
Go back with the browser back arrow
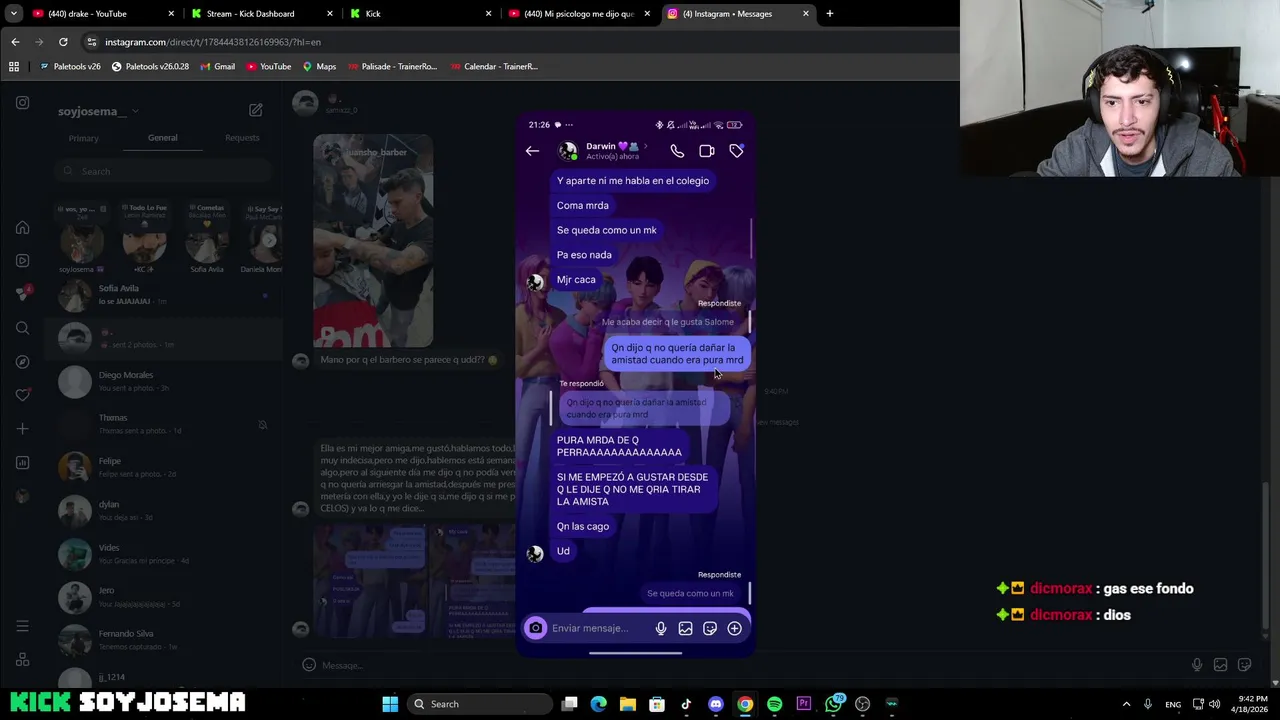click(x=15, y=42)
